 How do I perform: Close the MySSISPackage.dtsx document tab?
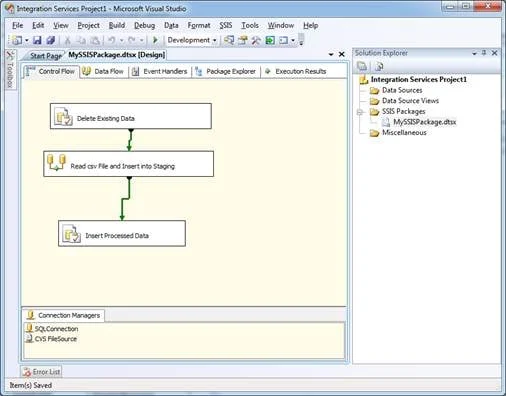(342, 54)
